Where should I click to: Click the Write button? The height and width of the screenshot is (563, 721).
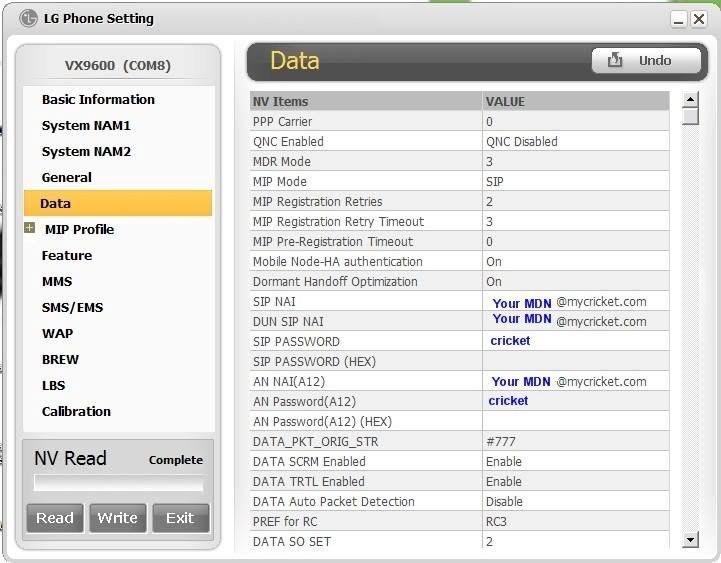coord(118,518)
